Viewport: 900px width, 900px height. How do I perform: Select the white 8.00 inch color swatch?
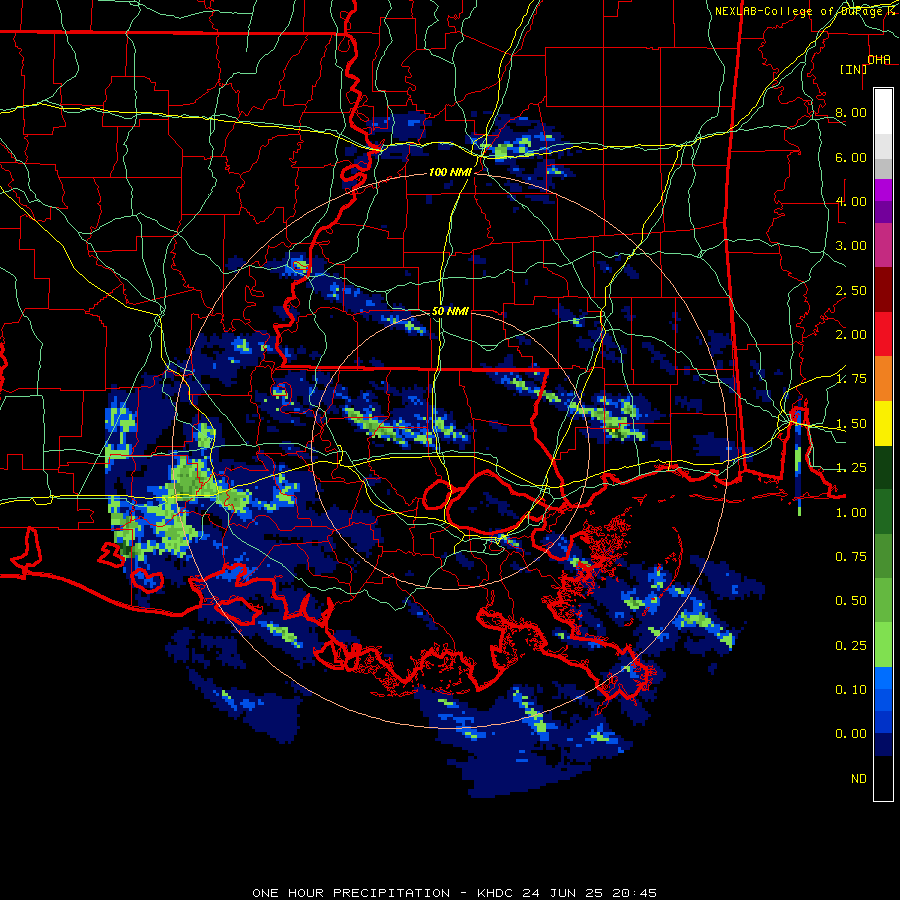(883, 111)
